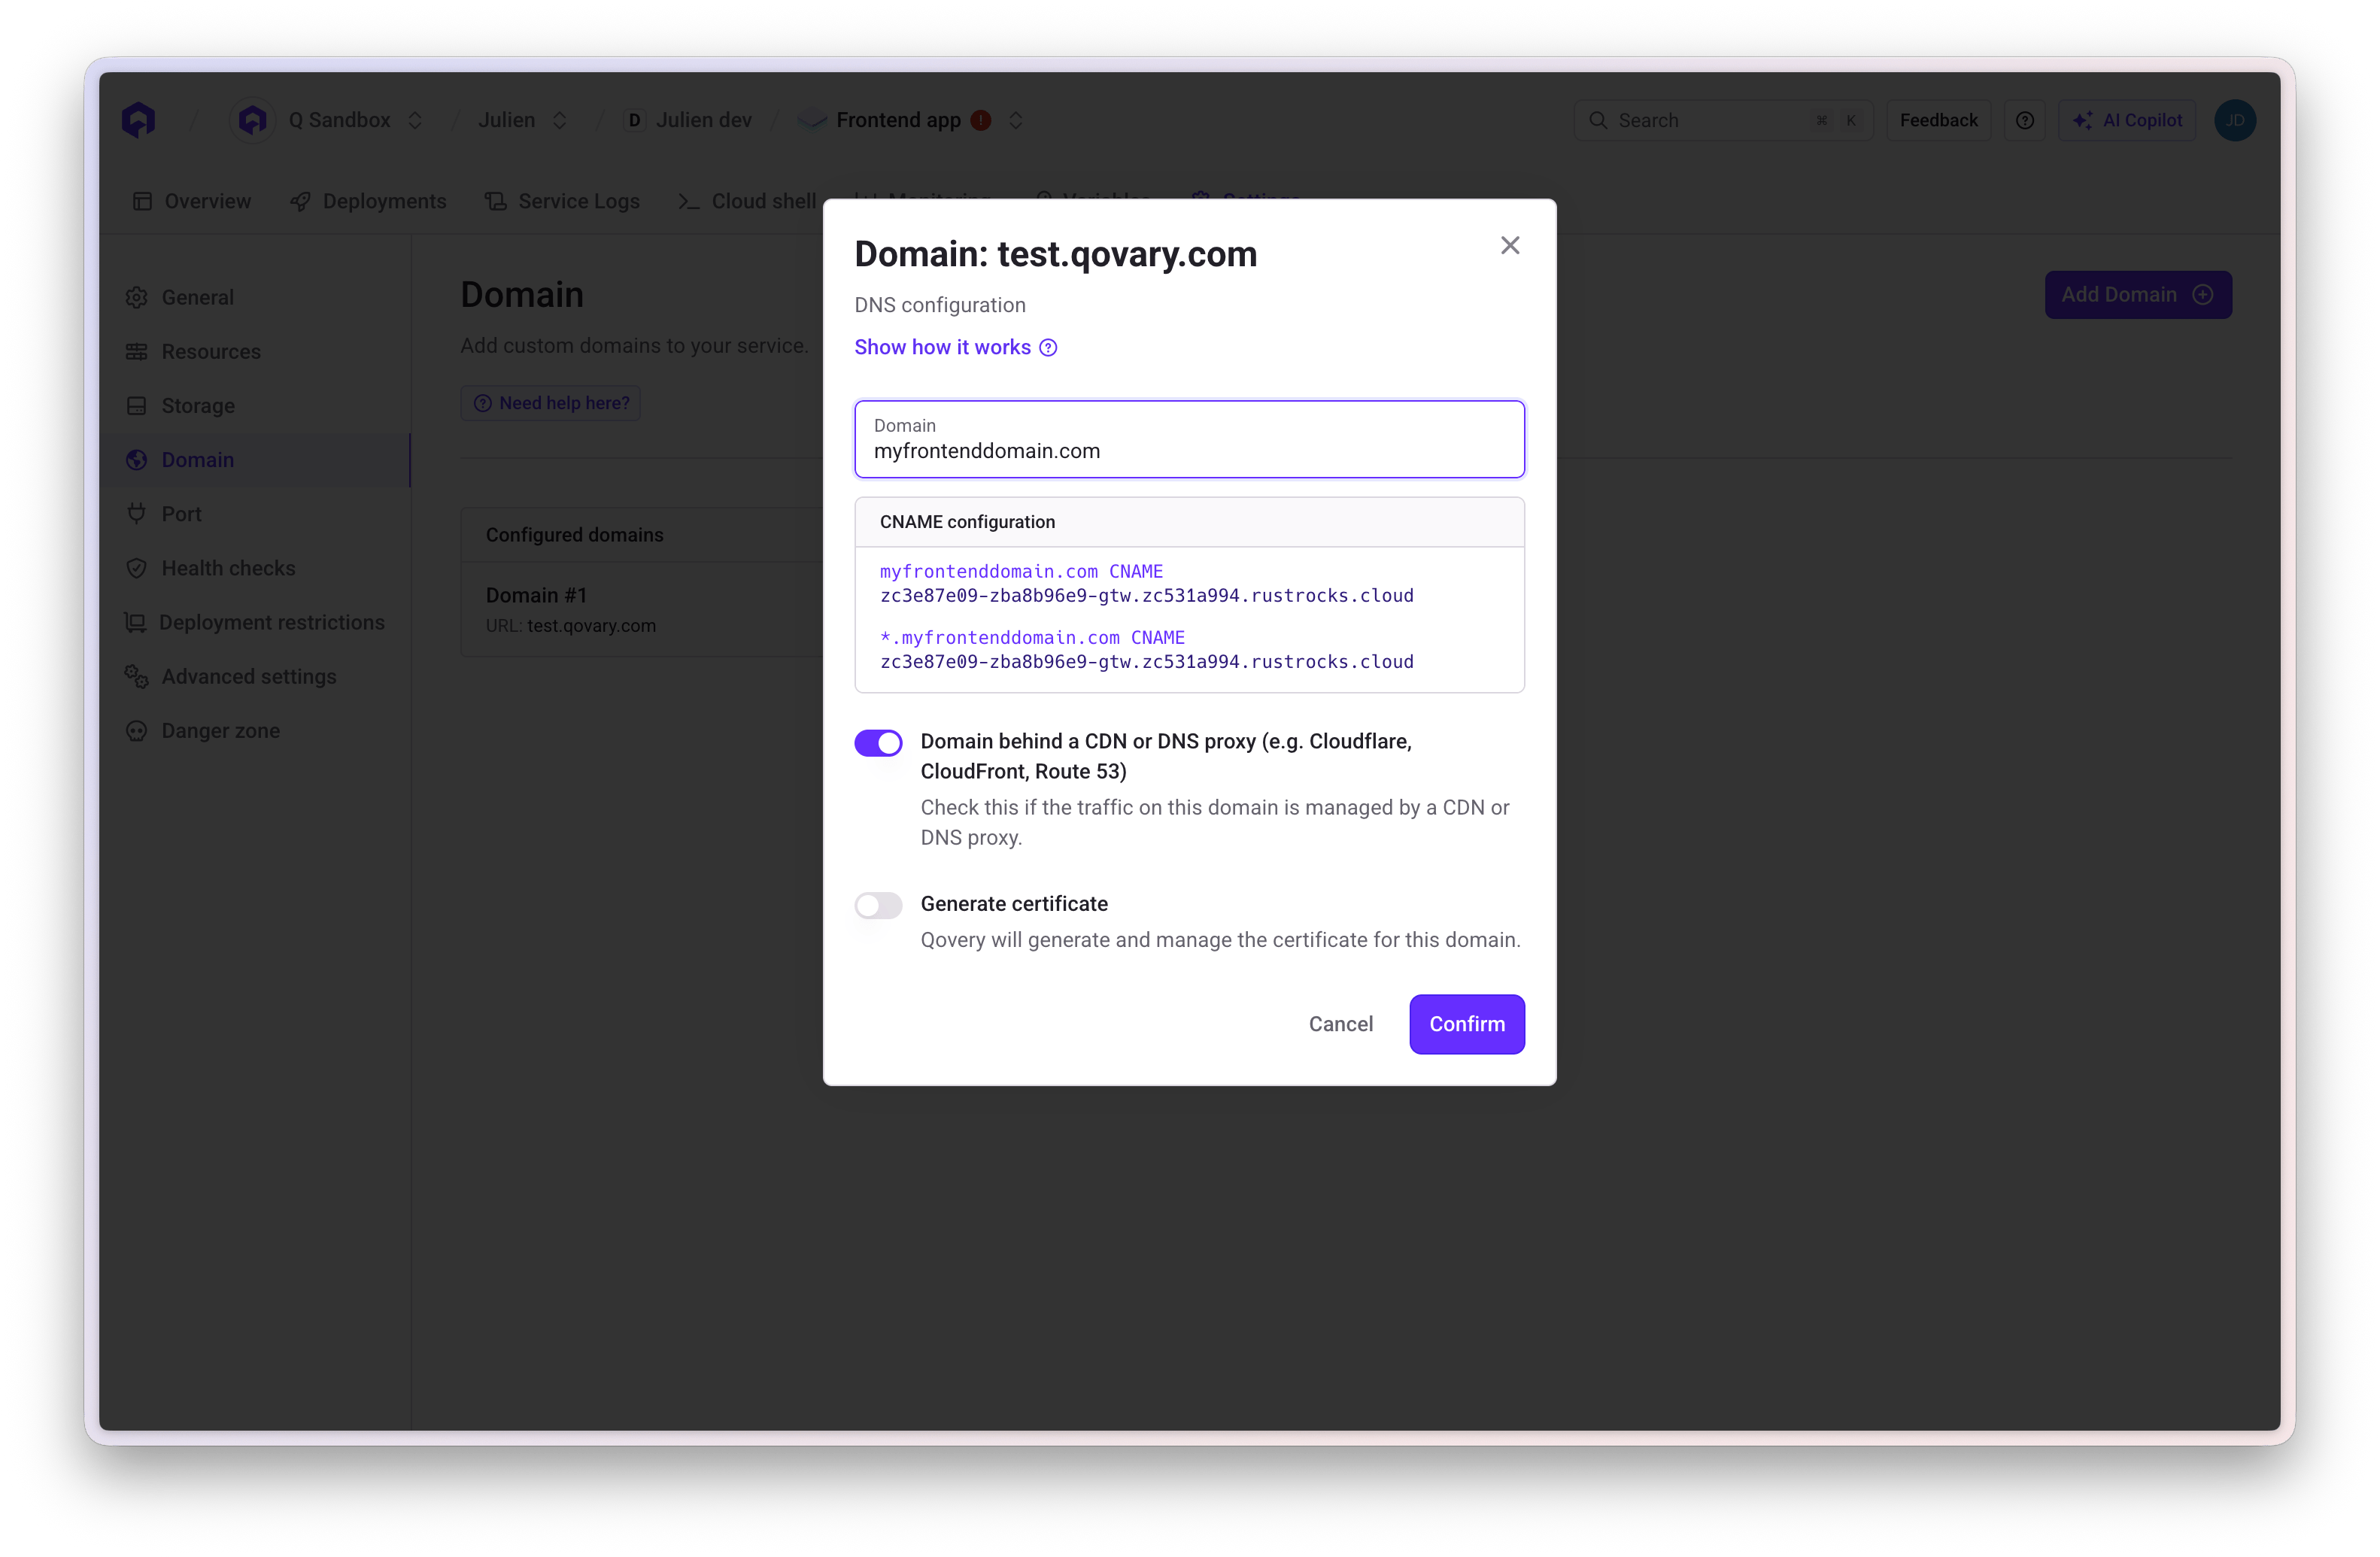The width and height of the screenshot is (2380, 1557).
Task: Cancel the domain dialog
Action: [1340, 1023]
